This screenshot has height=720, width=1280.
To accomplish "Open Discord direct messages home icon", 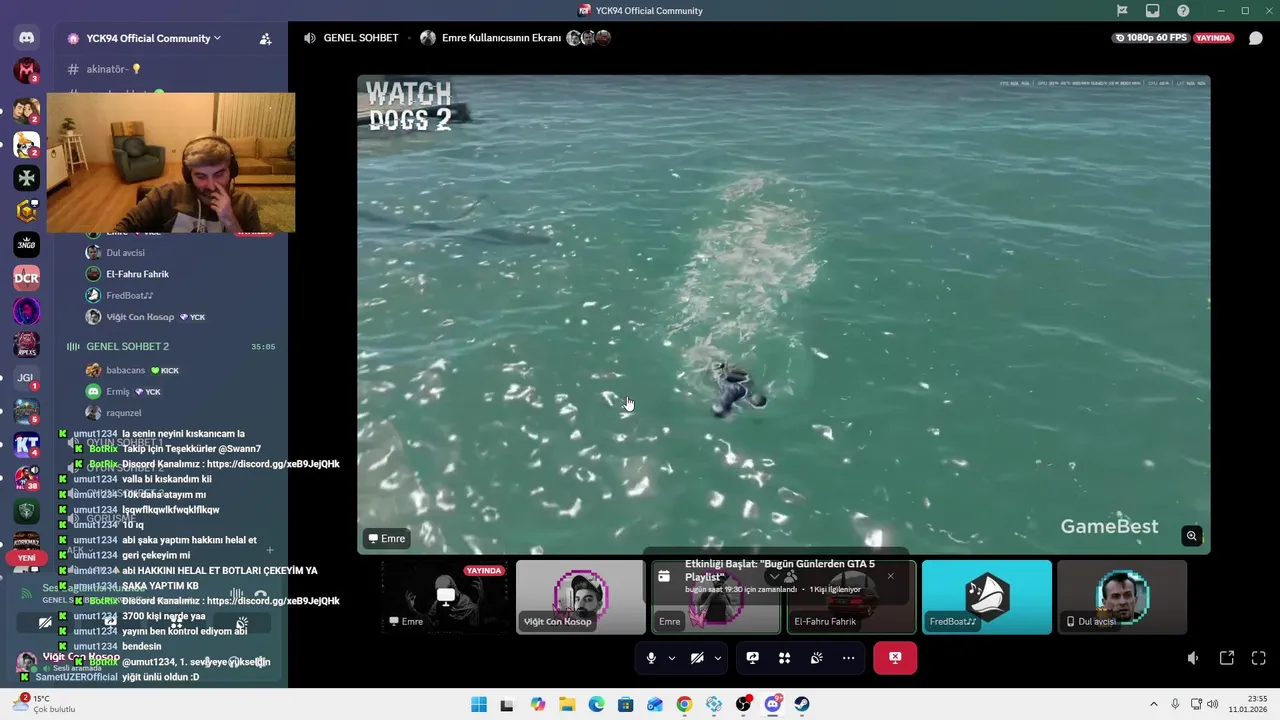I will click(x=26, y=38).
